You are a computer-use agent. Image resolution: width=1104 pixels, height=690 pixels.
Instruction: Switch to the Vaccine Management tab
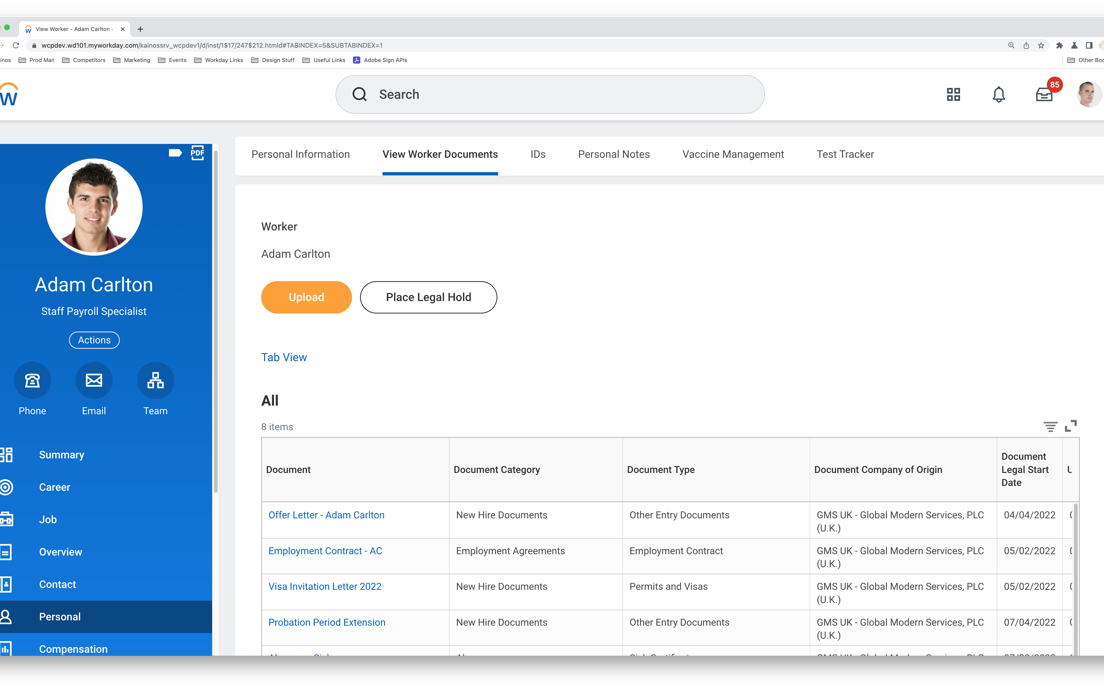(x=732, y=155)
